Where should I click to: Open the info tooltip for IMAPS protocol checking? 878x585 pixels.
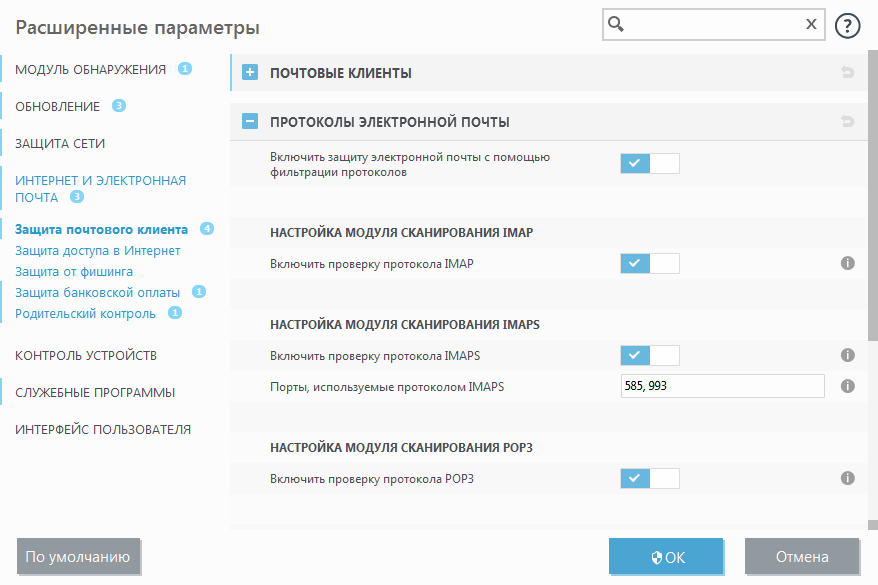pos(848,354)
